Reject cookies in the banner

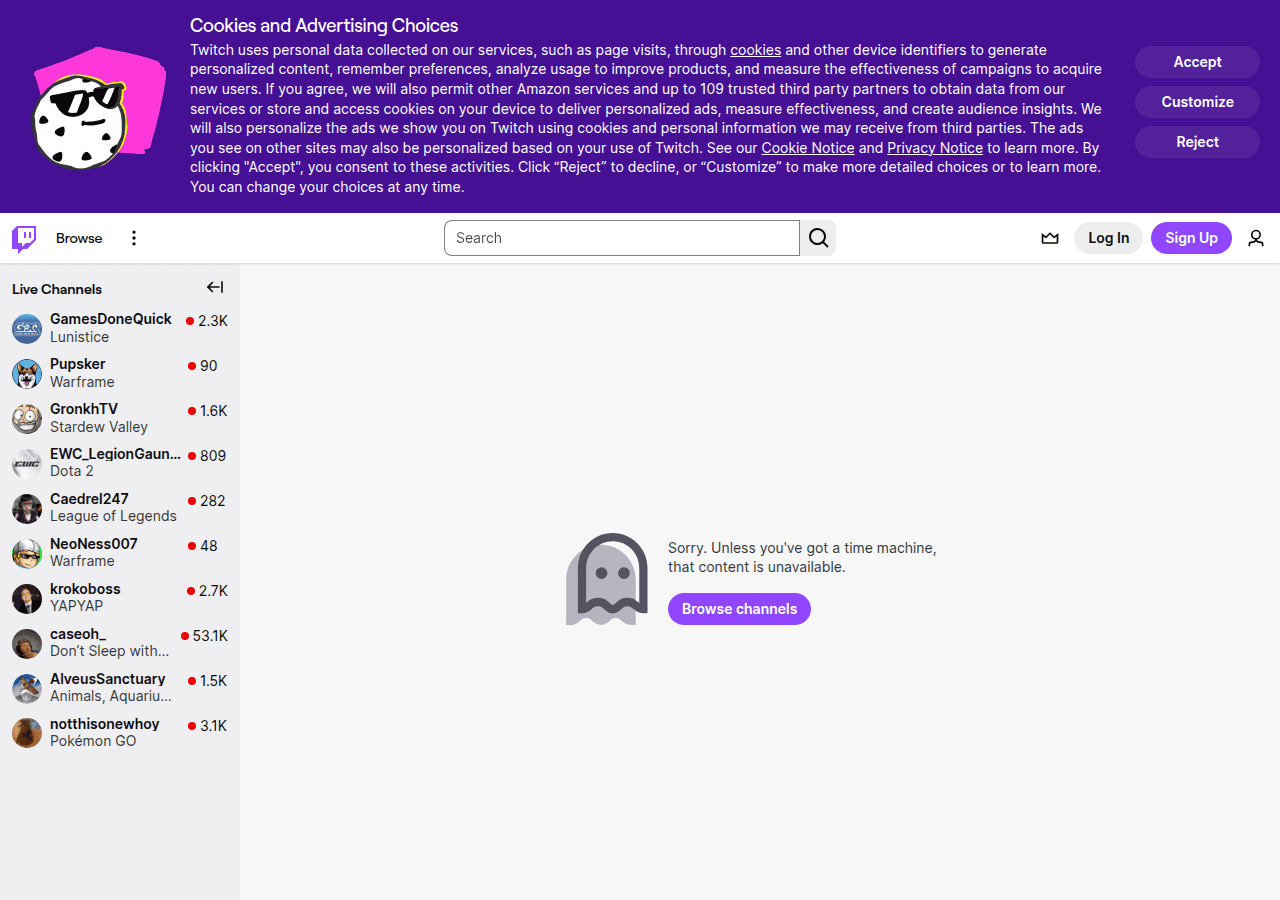1197,142
